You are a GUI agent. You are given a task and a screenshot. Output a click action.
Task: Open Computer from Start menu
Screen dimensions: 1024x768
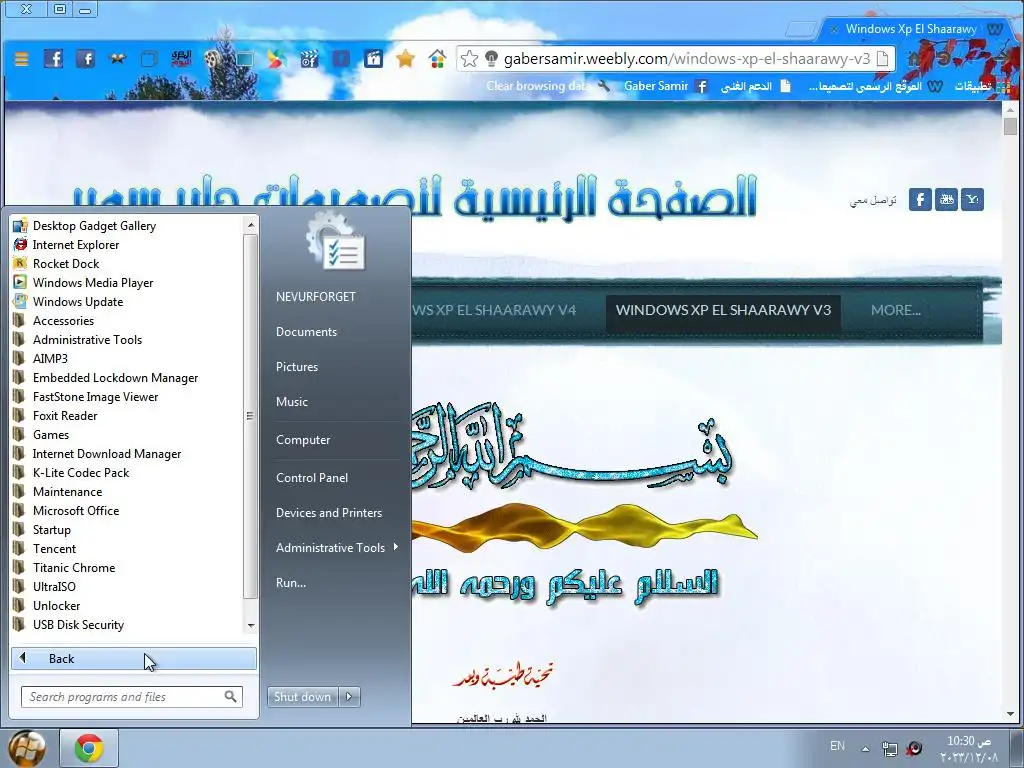pos(303,440)
